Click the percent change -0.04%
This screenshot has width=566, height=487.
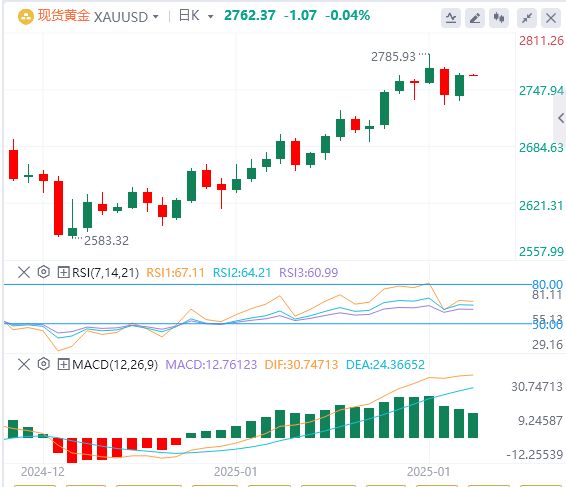coord(348,16)
